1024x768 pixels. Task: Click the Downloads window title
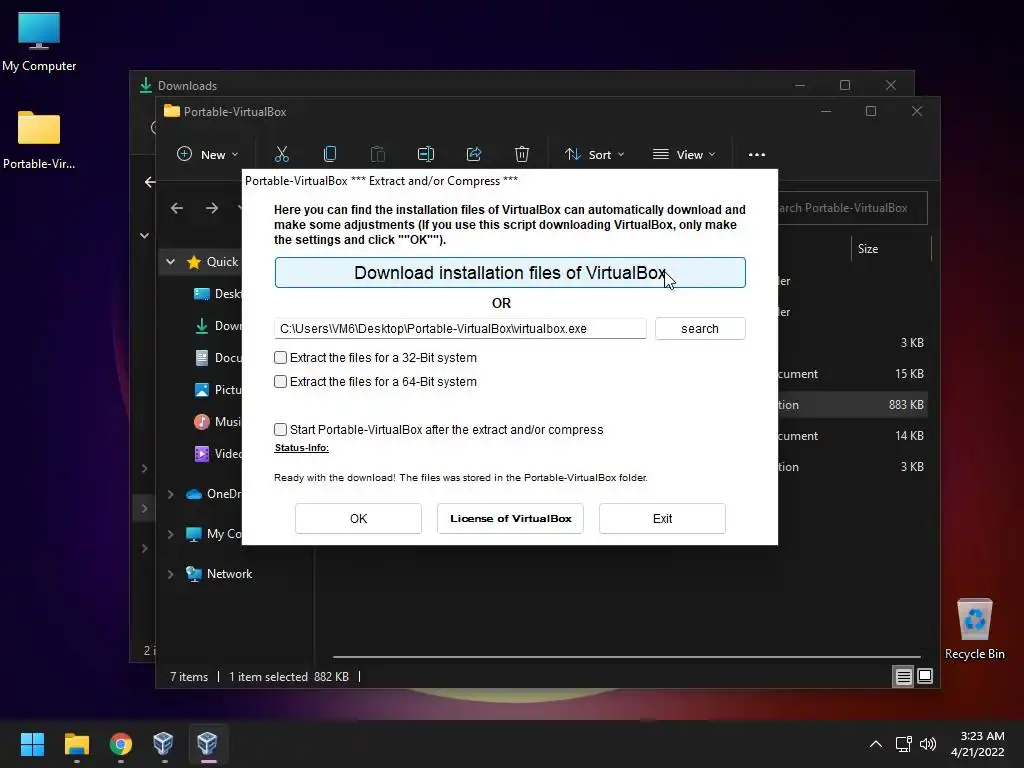(x=187, y=86)
